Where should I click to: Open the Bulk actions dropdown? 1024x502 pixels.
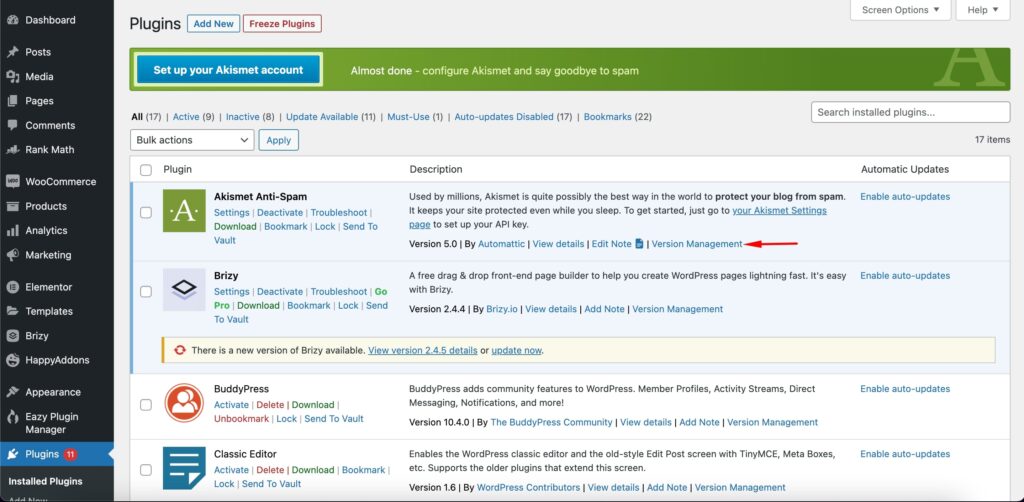point(192,140)
